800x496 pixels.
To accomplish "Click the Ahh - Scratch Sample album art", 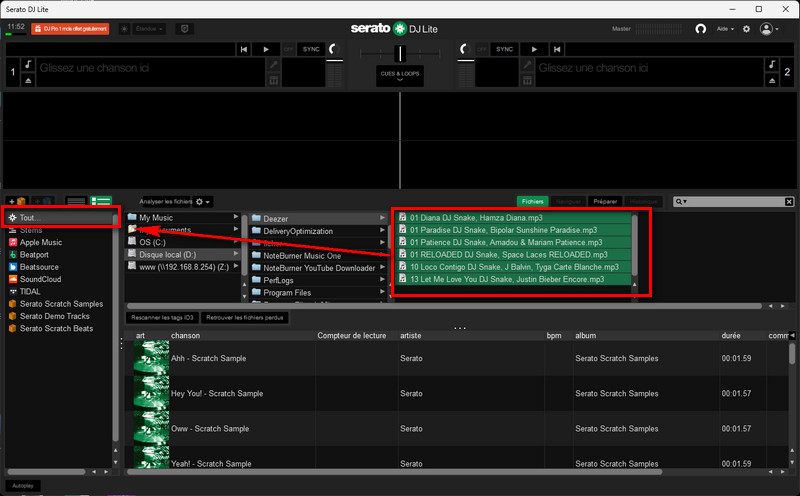I will click(151, 358).
